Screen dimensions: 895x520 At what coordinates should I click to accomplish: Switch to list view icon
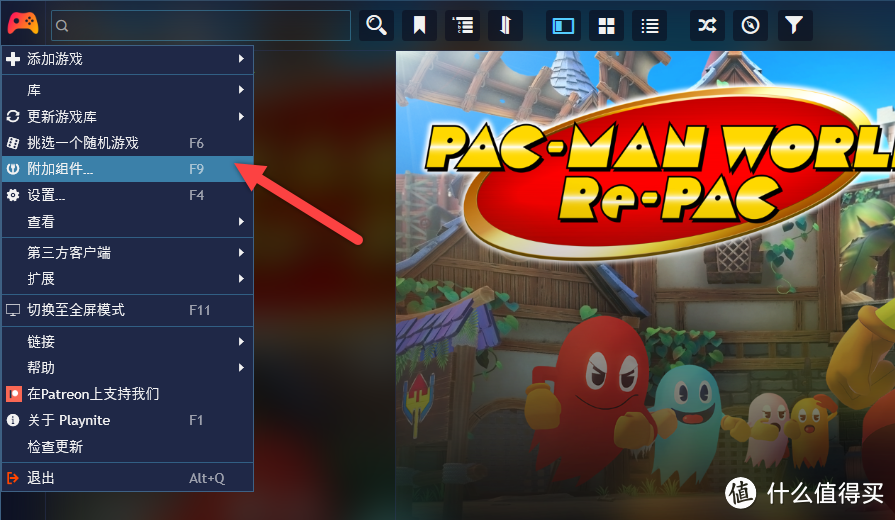click(650, 26)
